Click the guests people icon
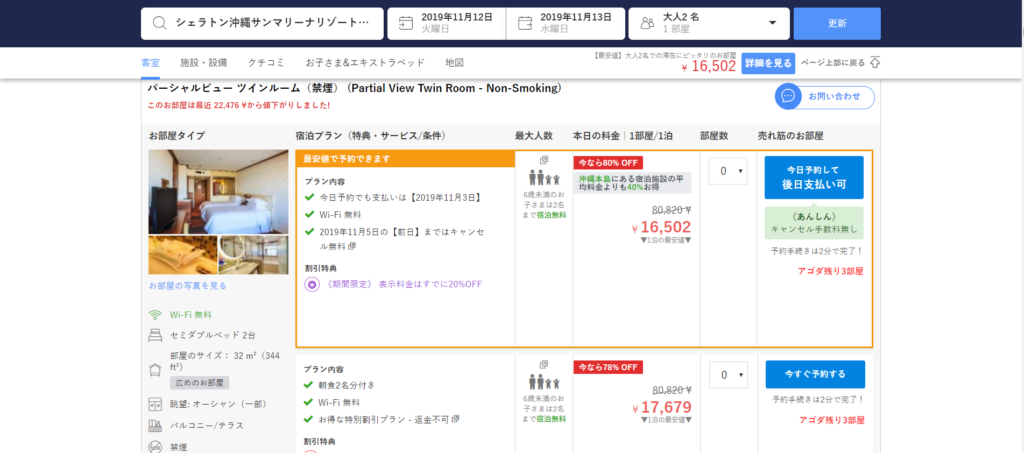This screenshot has width=1024, height=453. (647, 22)
